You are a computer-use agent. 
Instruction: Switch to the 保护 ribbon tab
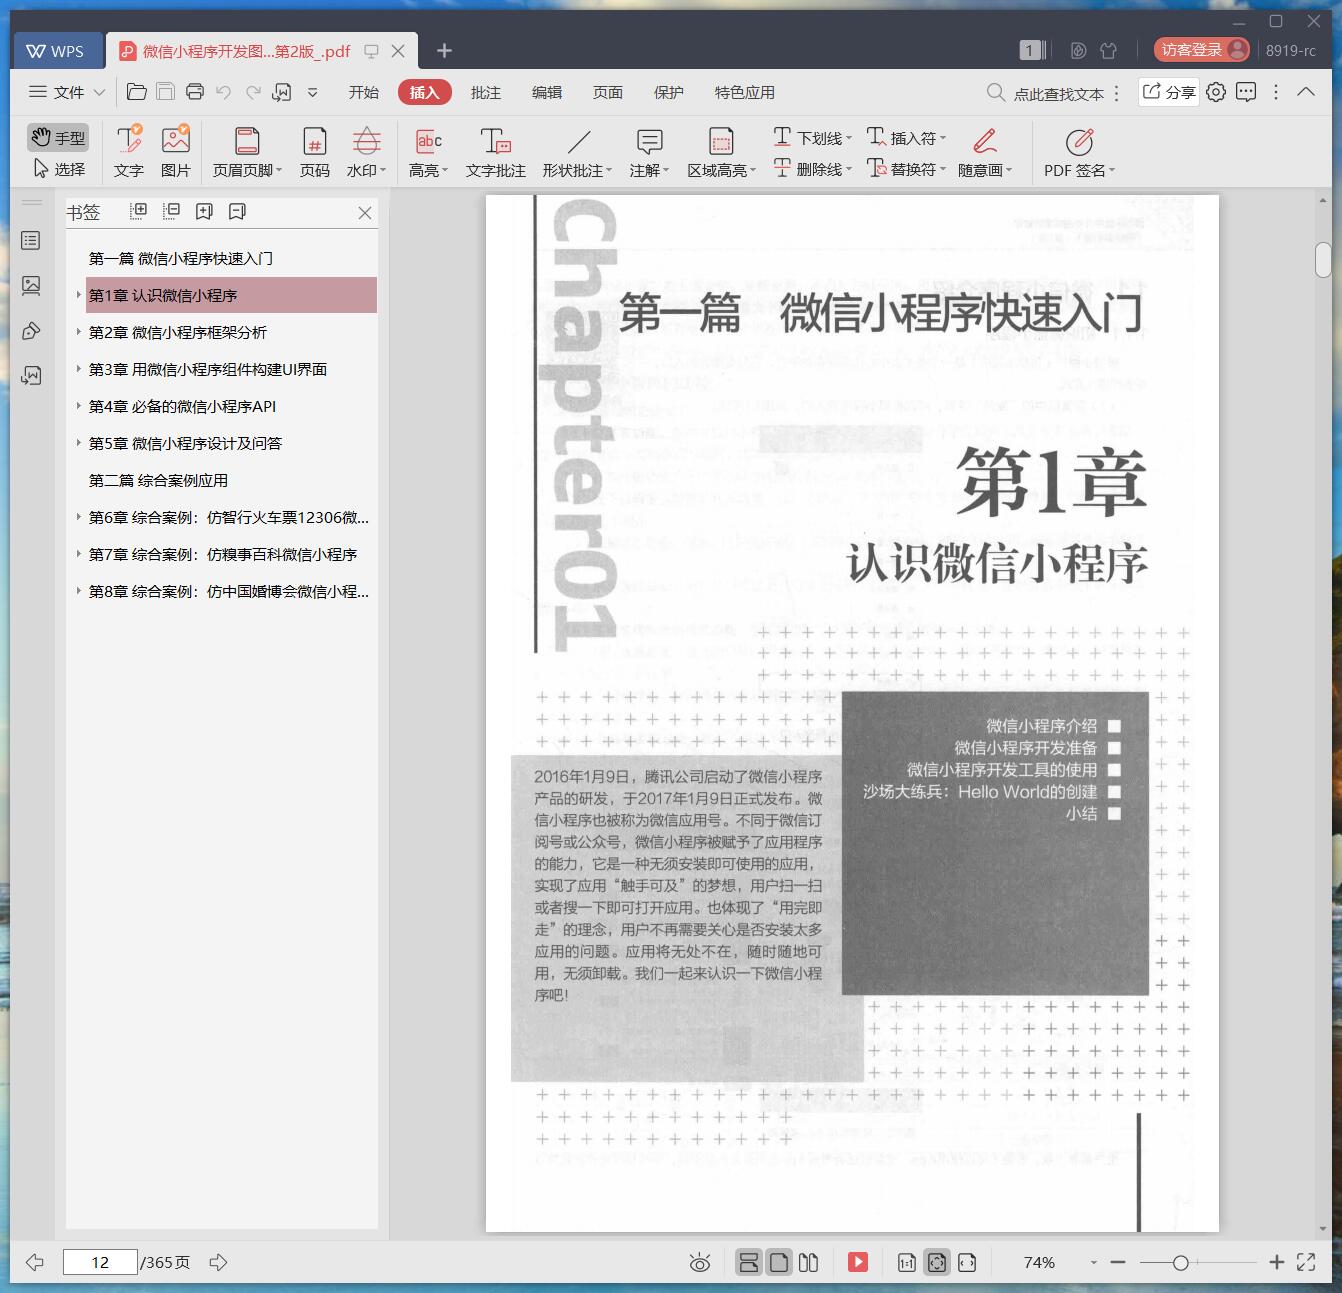tap(669, 92)
